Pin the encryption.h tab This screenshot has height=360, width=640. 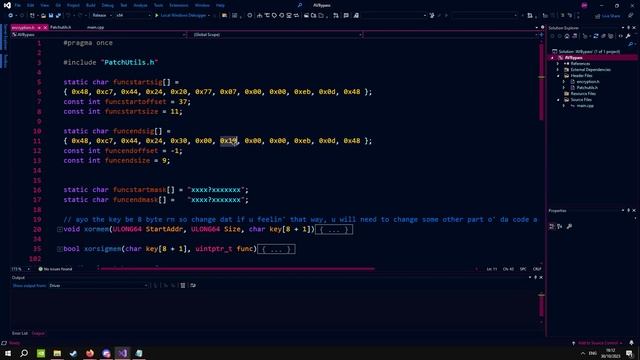pos(39,27)
